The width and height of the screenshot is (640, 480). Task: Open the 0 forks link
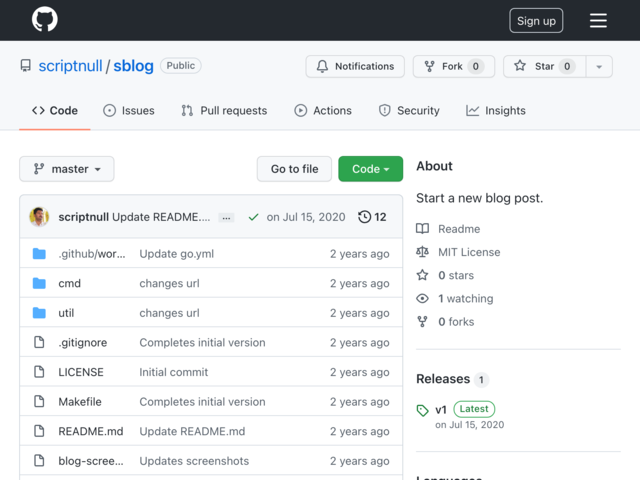click(456, 322)
